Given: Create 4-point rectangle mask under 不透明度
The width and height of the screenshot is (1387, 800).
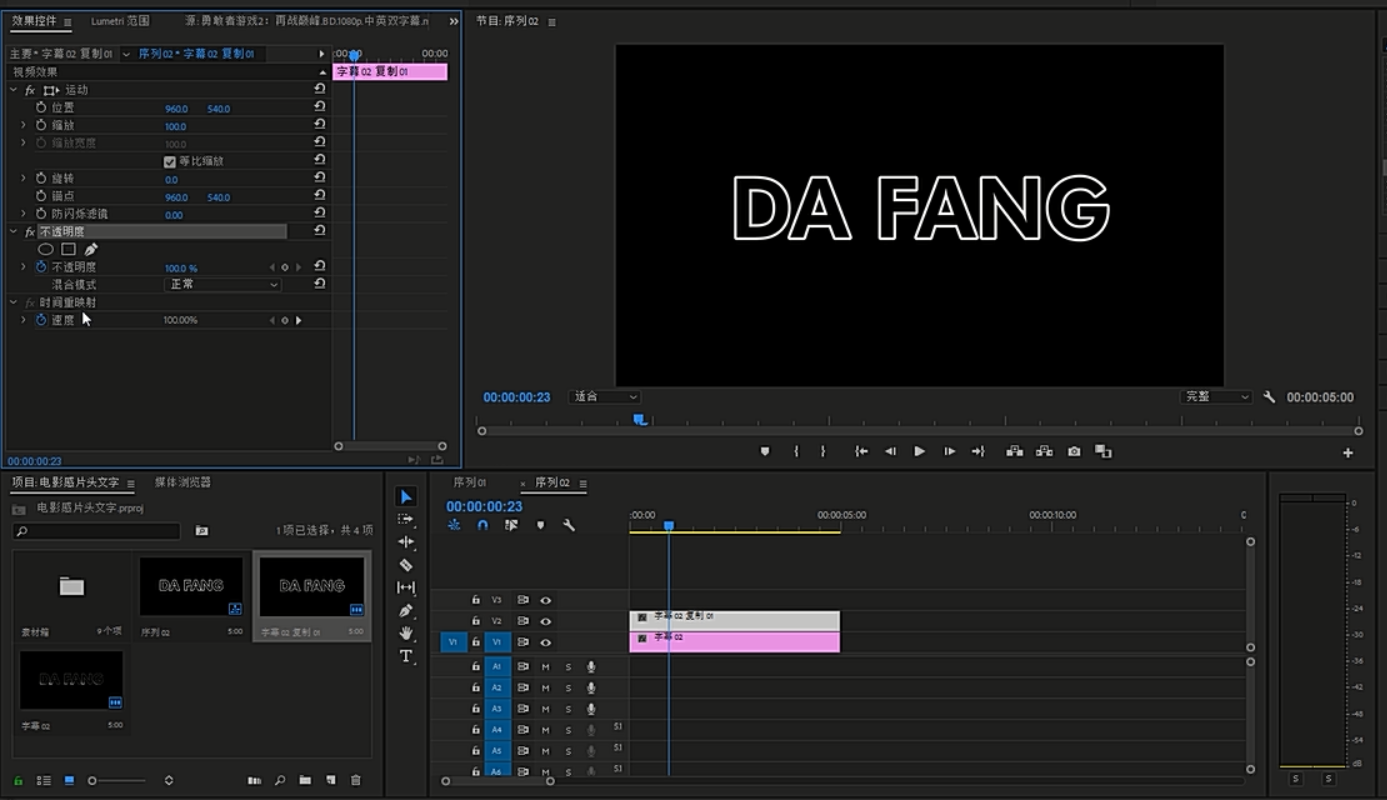Looking at the screenshot, I should point(68,249).
